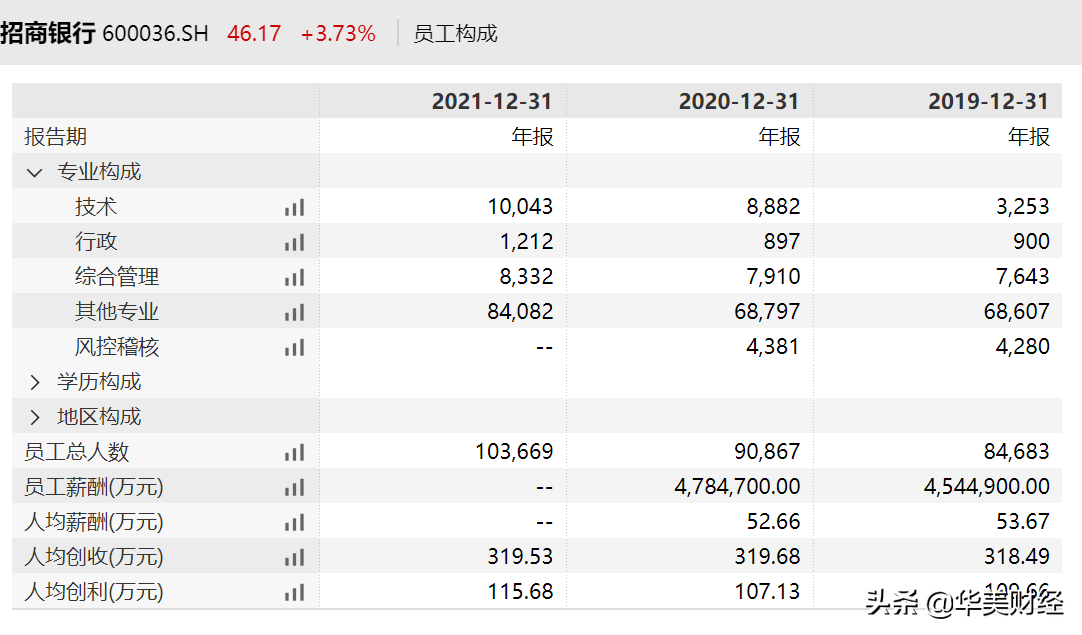
Task: Open chart icon for 技术 row
Action: coord(295,208)
